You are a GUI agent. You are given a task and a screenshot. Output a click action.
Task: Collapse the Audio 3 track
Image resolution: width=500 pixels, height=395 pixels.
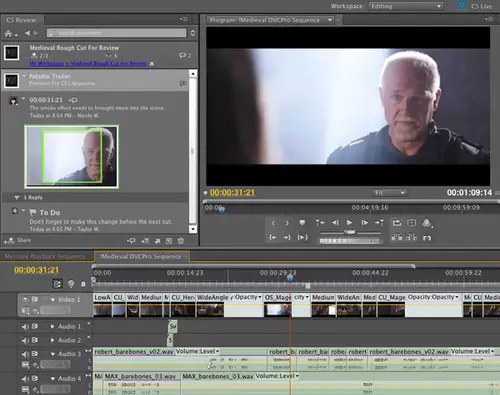click(52, 354)
